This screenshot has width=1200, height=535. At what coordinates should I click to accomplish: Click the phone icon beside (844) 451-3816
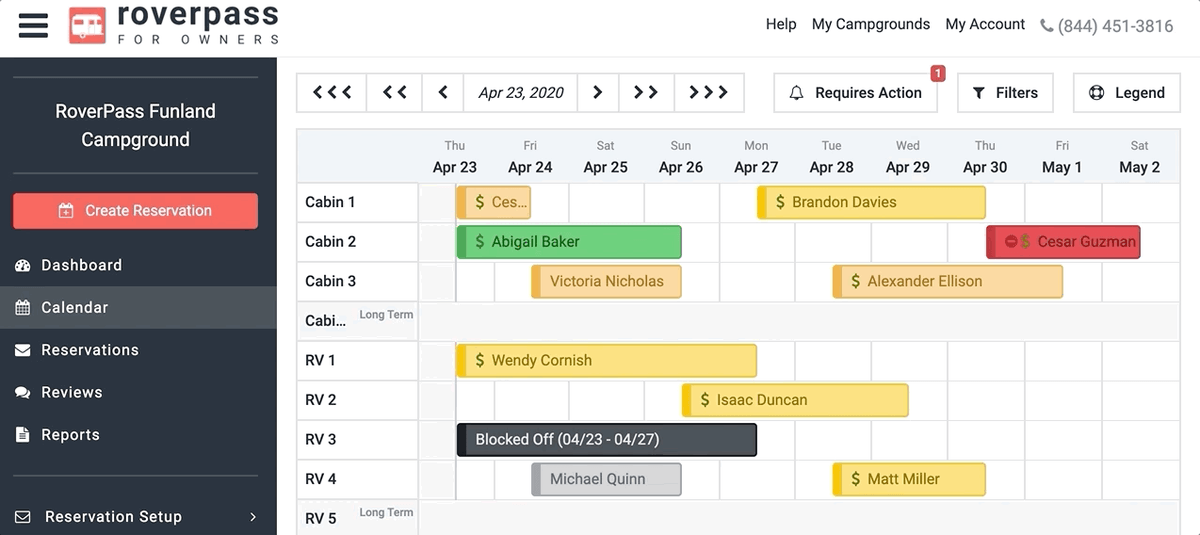[1047, 26]
